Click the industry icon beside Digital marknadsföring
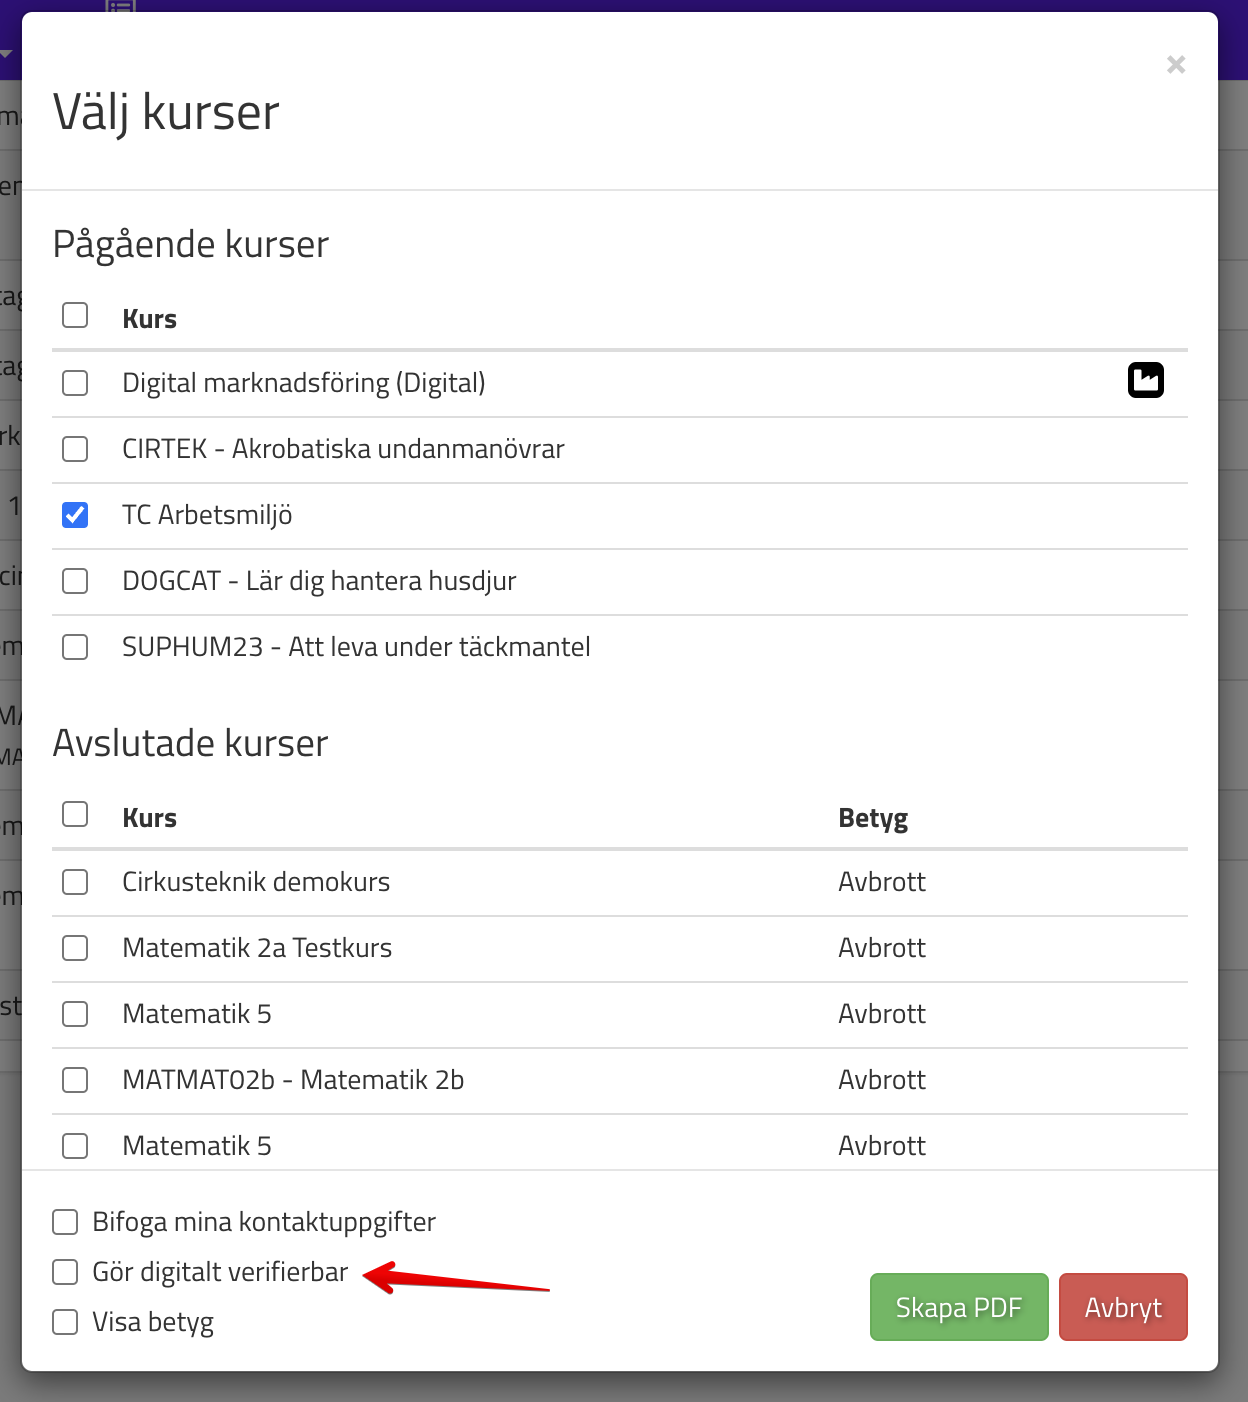 click(1145, 380)
